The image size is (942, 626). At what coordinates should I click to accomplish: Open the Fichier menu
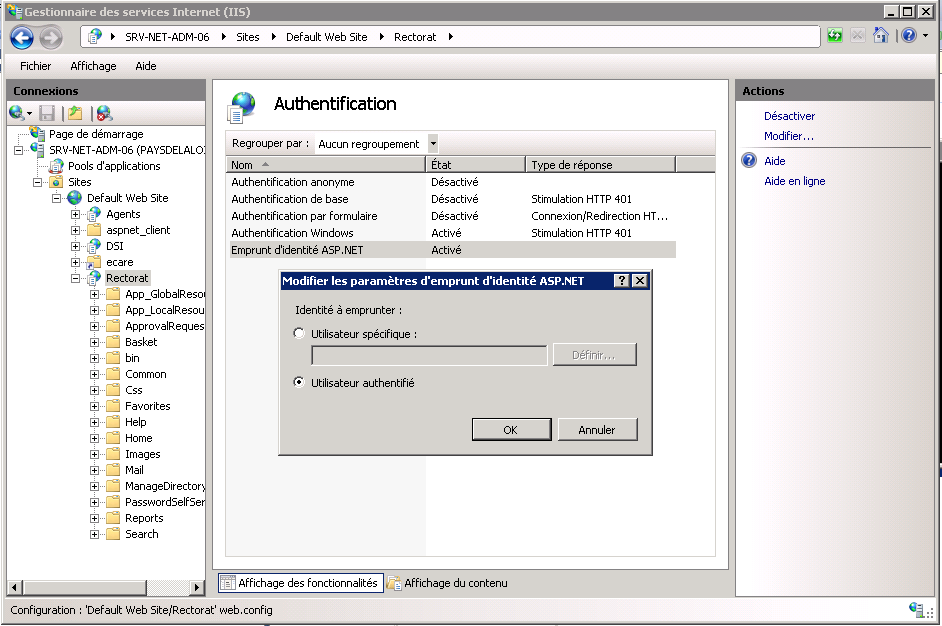pyautogui.click(x=35, y=66)
